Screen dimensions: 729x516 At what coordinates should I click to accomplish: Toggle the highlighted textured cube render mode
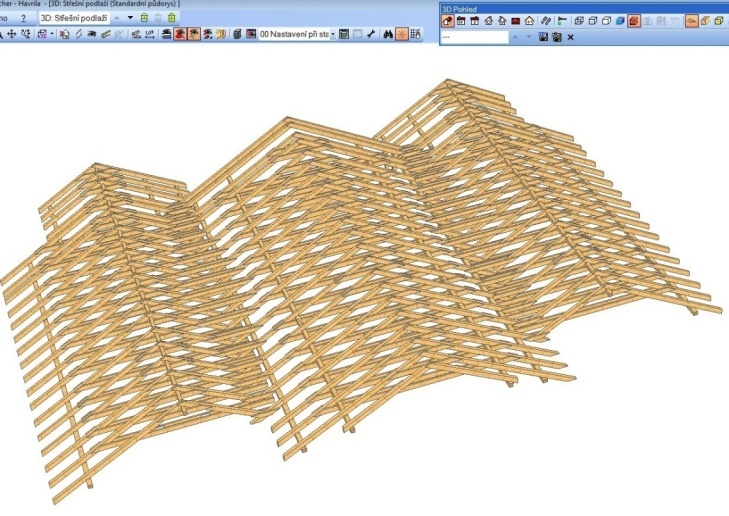click(x=634, y=21)
